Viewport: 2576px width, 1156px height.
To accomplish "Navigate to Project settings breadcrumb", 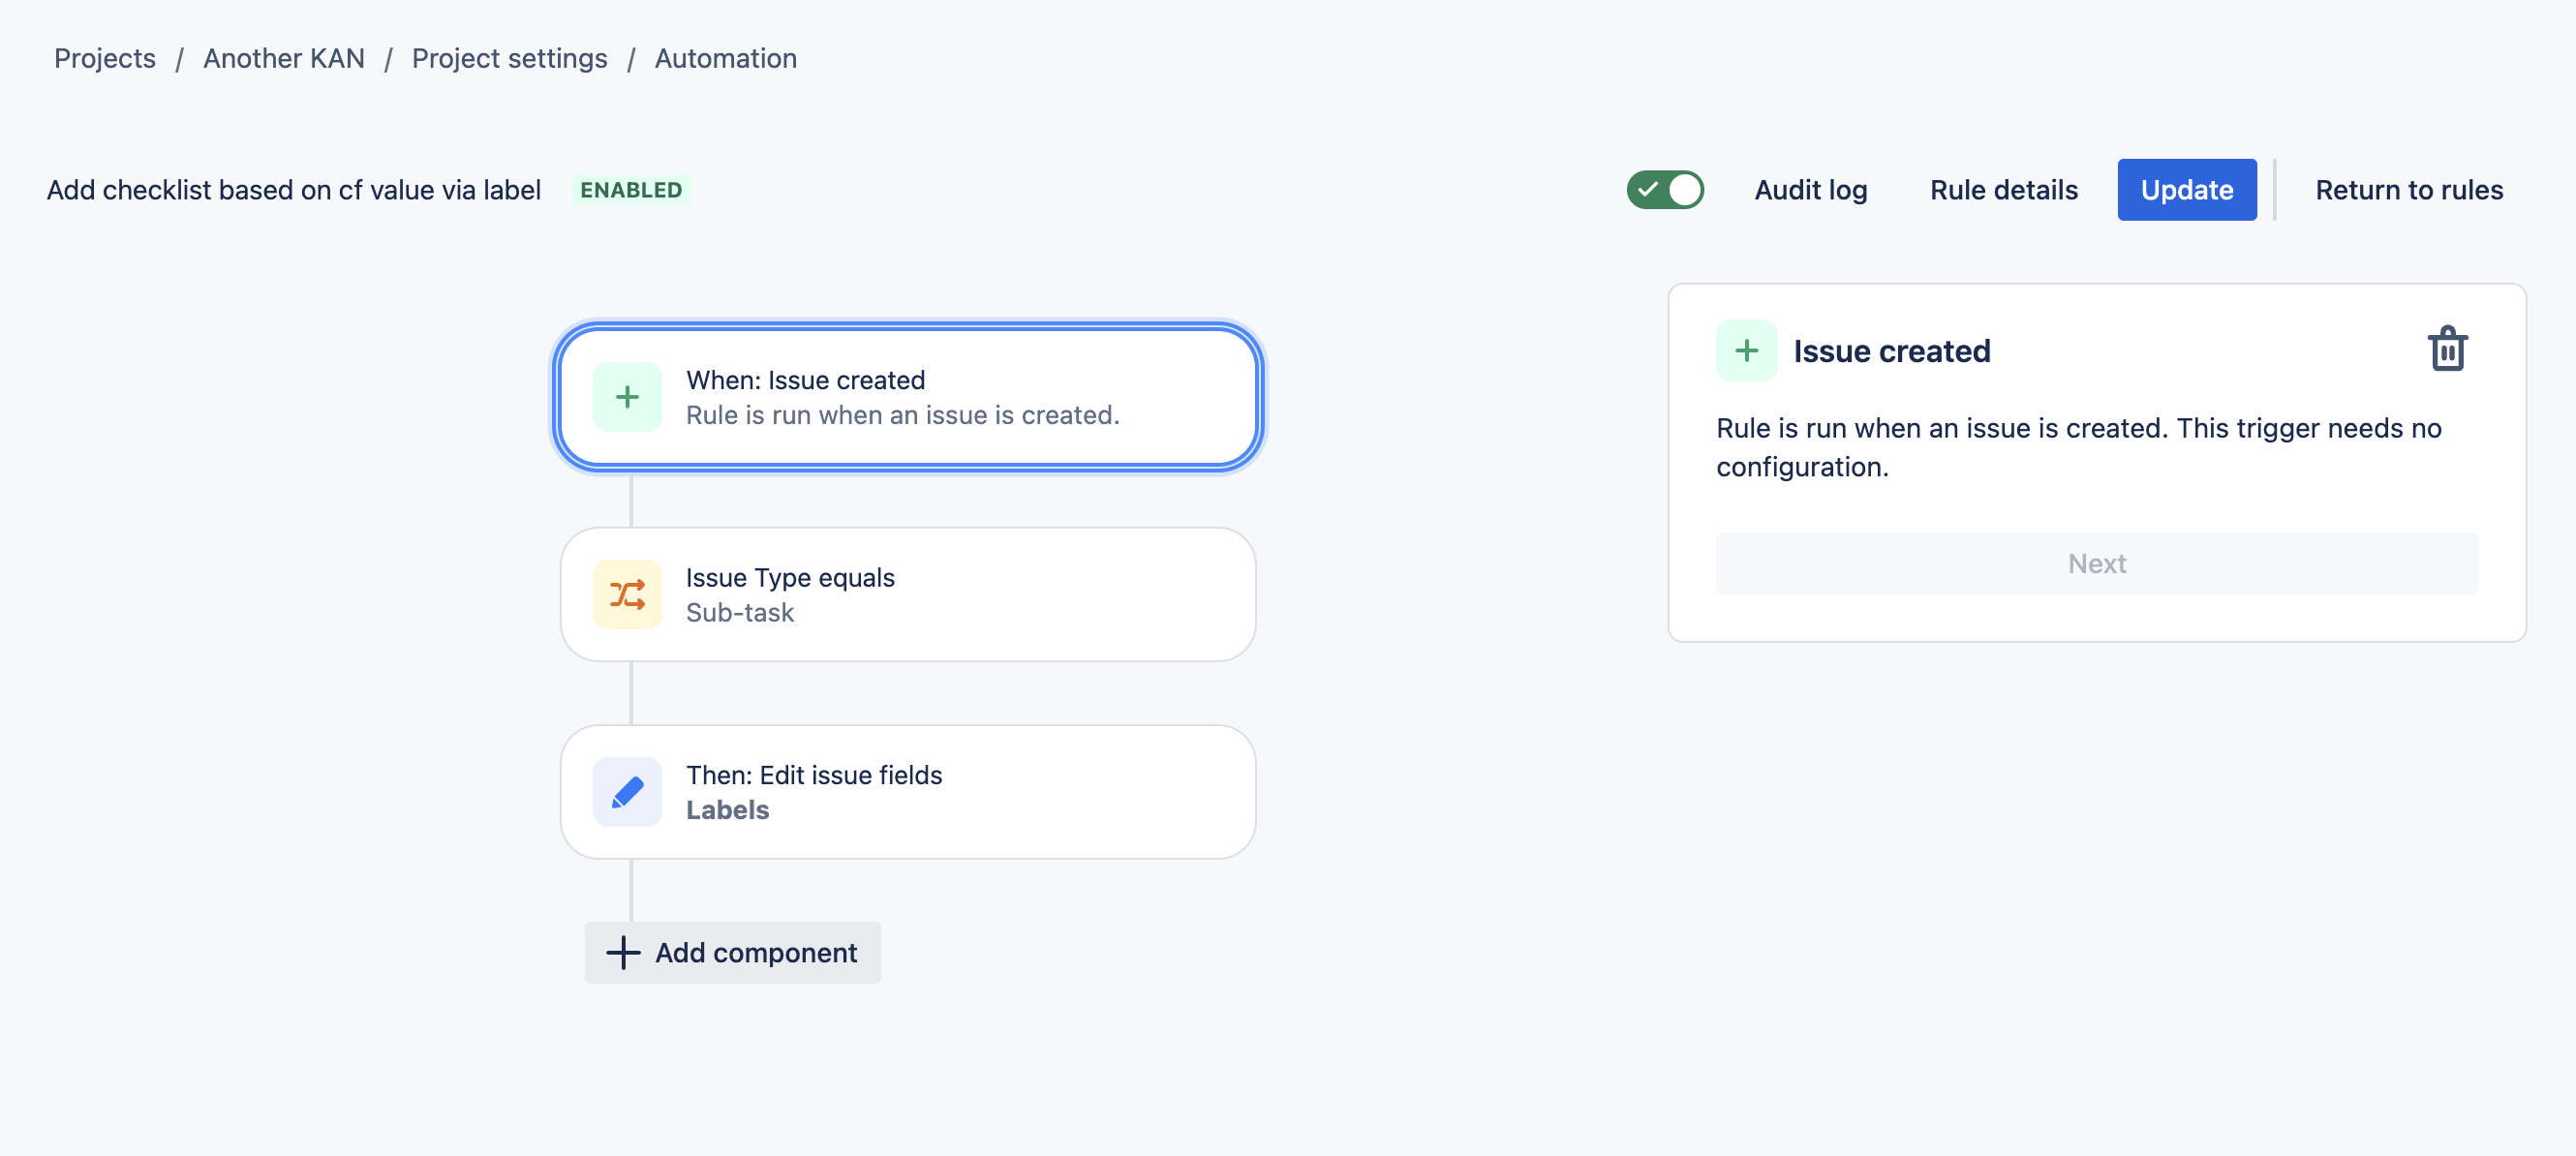I will tap(509, 59).
